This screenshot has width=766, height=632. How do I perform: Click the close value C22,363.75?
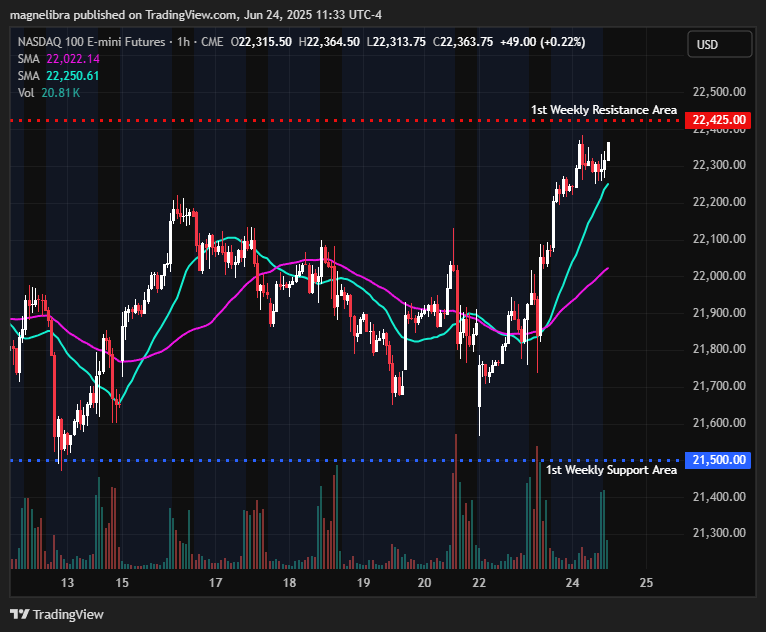coord(463,42)
